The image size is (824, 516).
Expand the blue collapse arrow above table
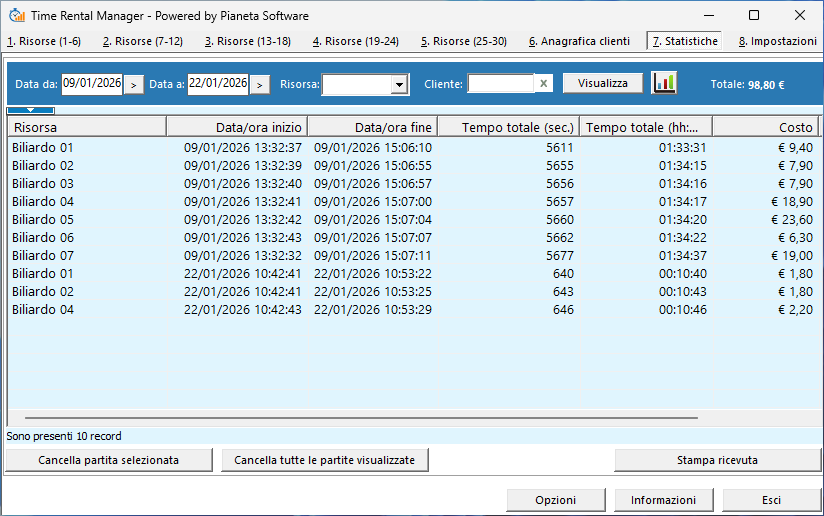tap(30, 109)
